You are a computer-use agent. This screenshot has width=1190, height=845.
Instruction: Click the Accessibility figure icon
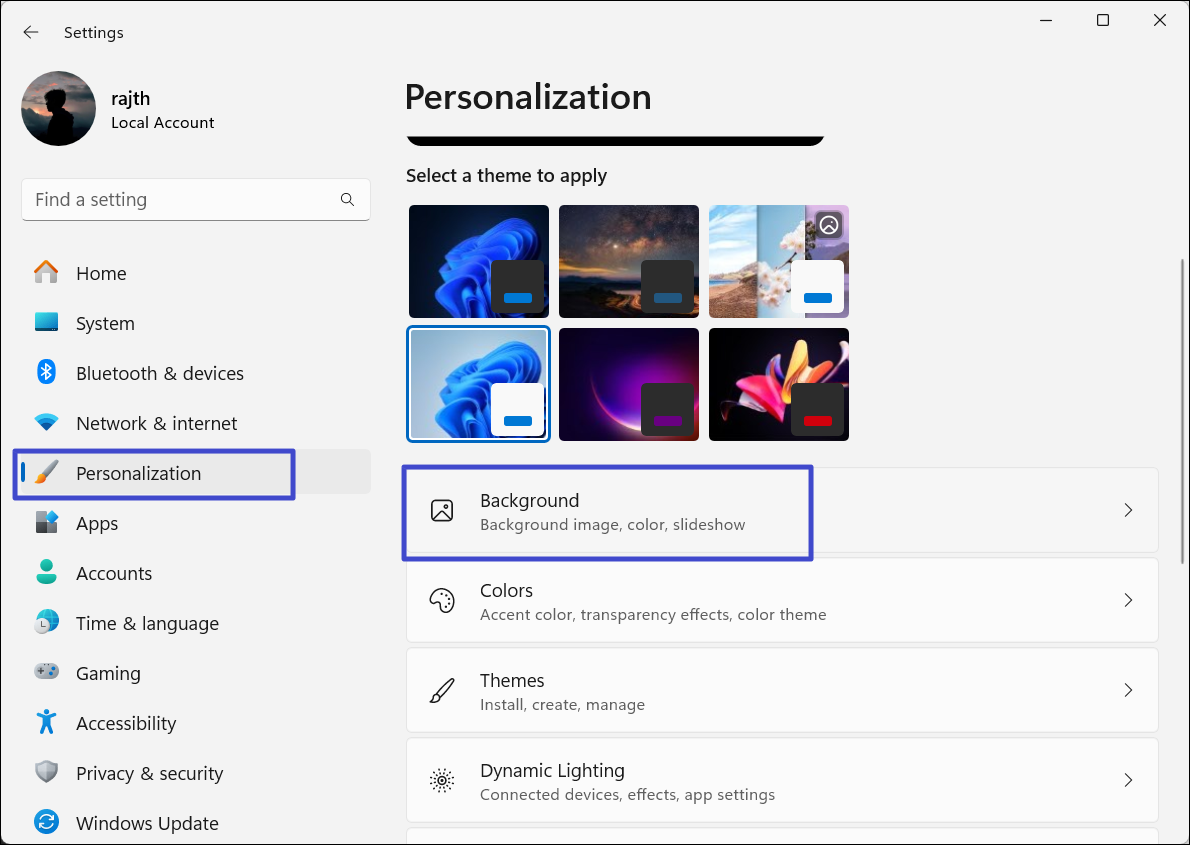click(x=46, y=723)
